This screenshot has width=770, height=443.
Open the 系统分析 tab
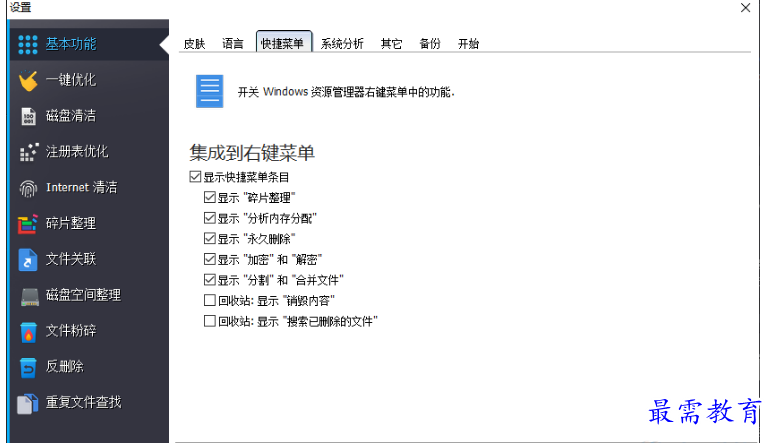point(342,44)
